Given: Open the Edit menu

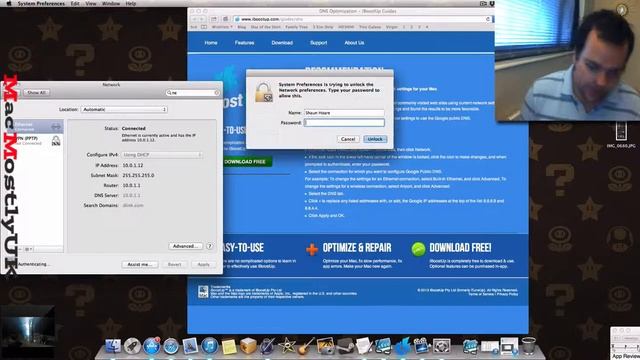Looking at the screenshot, I should [75, 3].
